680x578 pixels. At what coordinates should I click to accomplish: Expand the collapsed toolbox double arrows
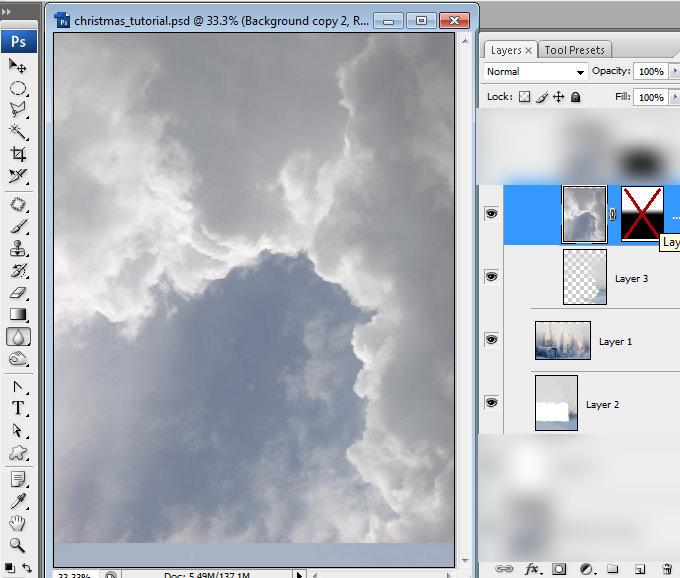[x=6, y=12]
